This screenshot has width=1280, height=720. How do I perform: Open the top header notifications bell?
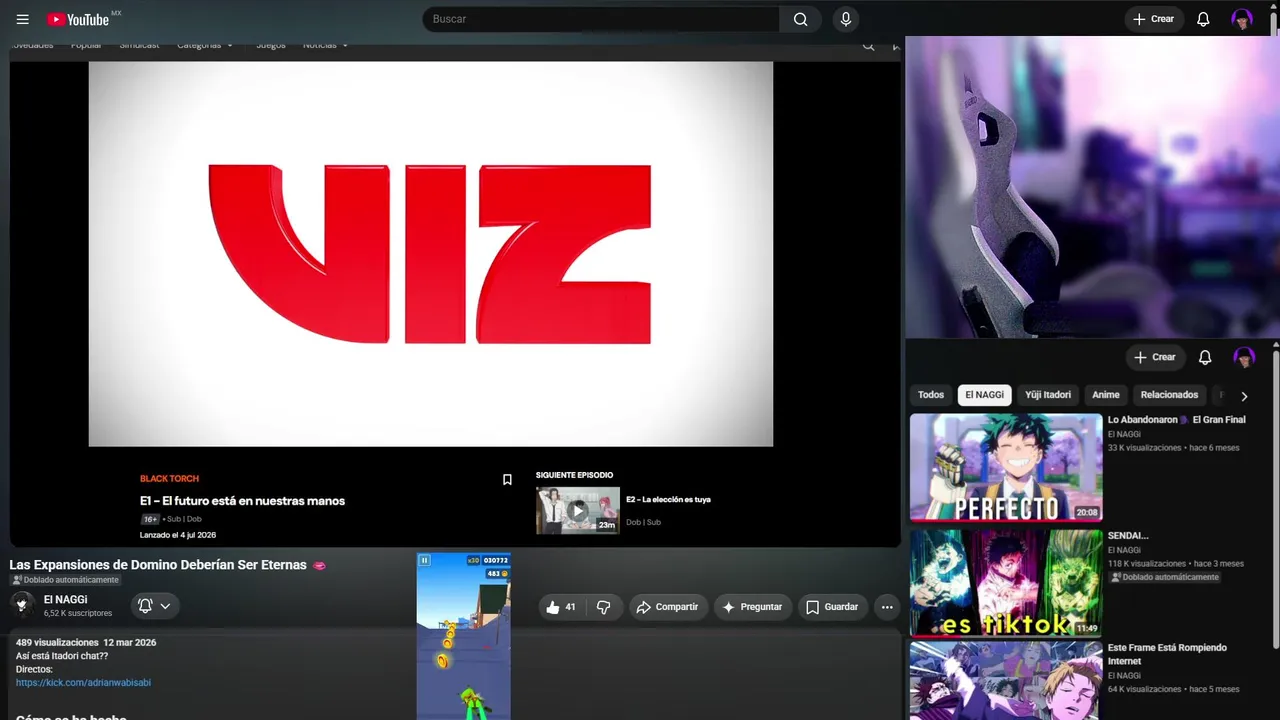tap(1203, 19)
